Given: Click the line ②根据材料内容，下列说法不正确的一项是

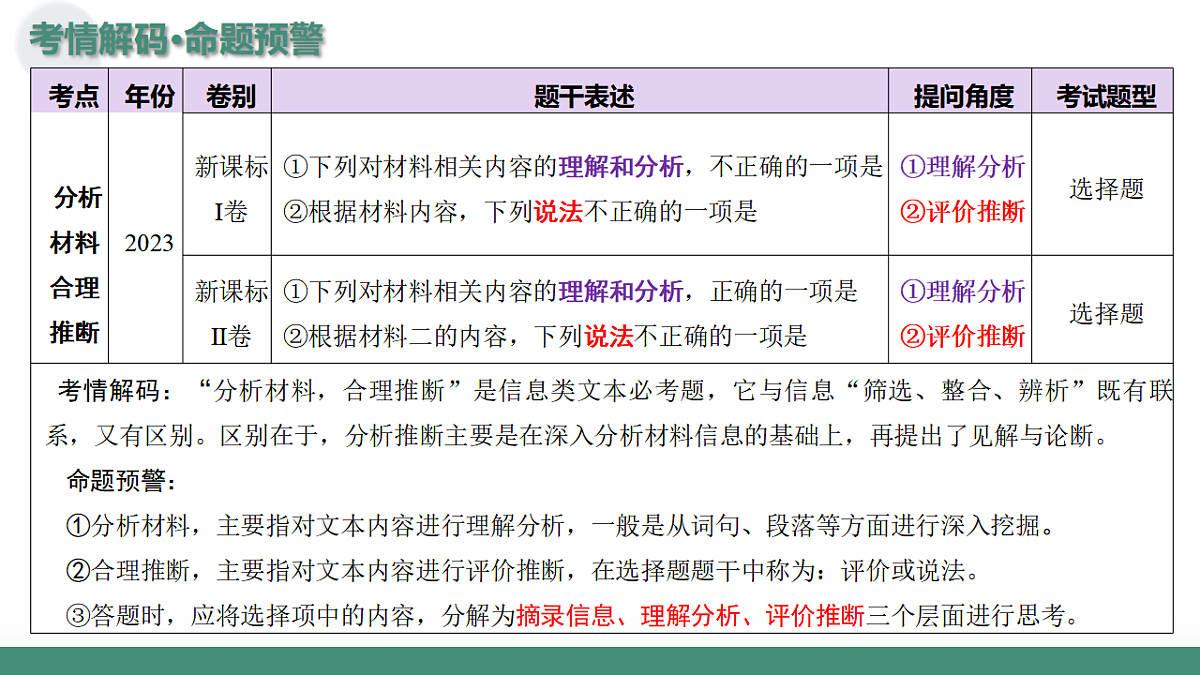Looking at the screenshot, I should pos(520,211).
